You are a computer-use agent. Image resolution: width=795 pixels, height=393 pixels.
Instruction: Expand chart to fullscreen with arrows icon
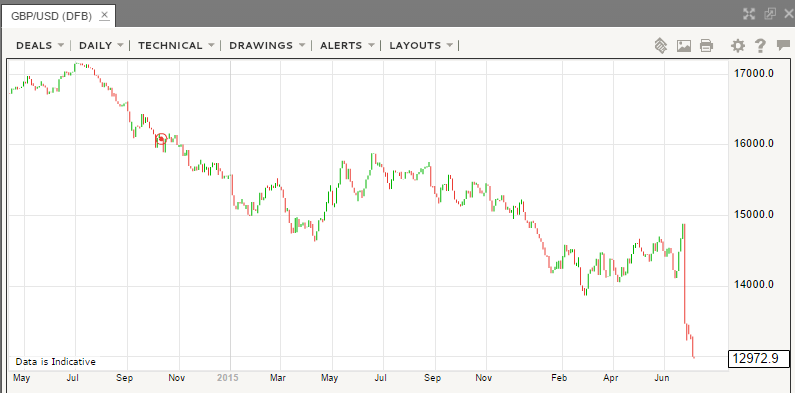749,14
